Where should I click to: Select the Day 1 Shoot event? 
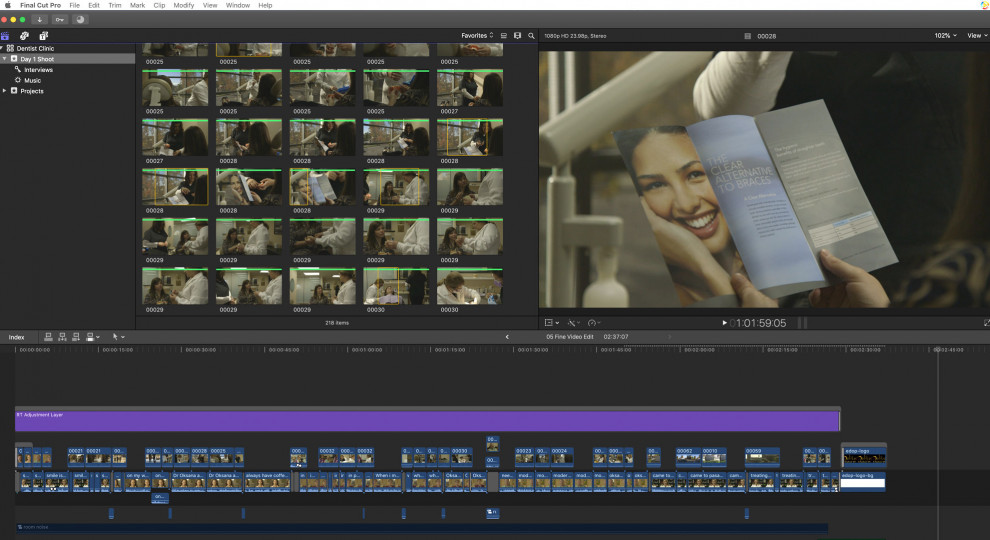pyautogui.click(x=37, y=59)
